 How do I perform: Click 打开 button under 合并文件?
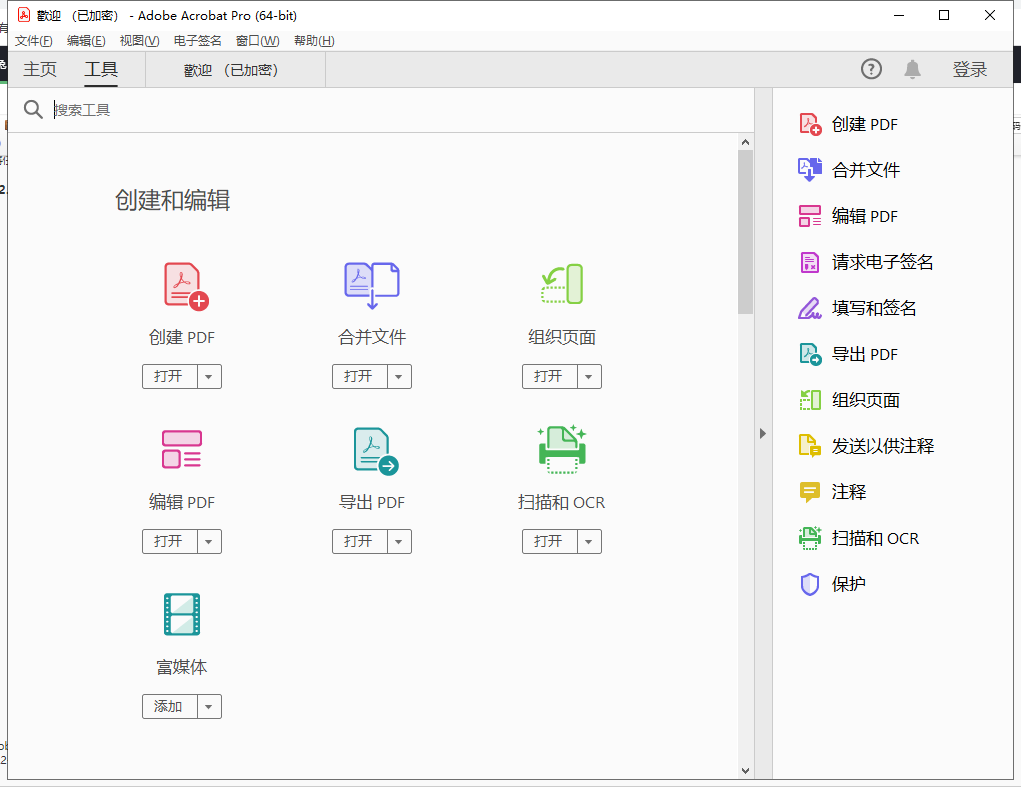pyautogui.click(x=359, y=376)
